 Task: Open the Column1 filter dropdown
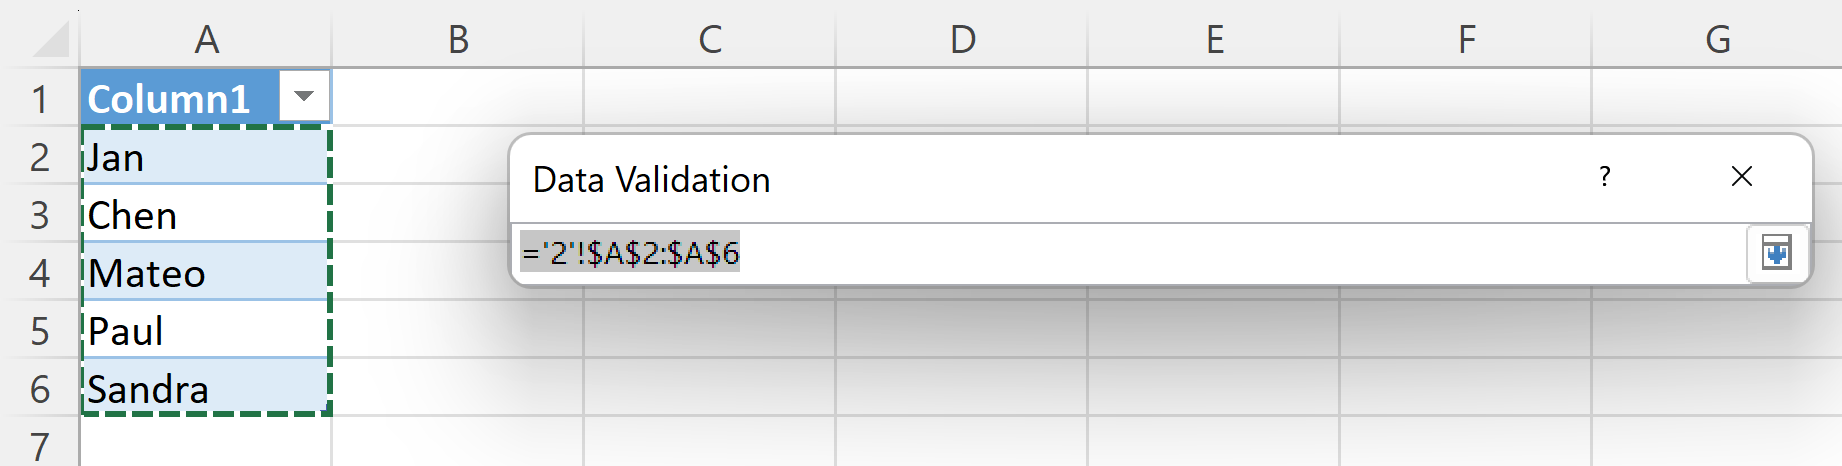(304, 97)
